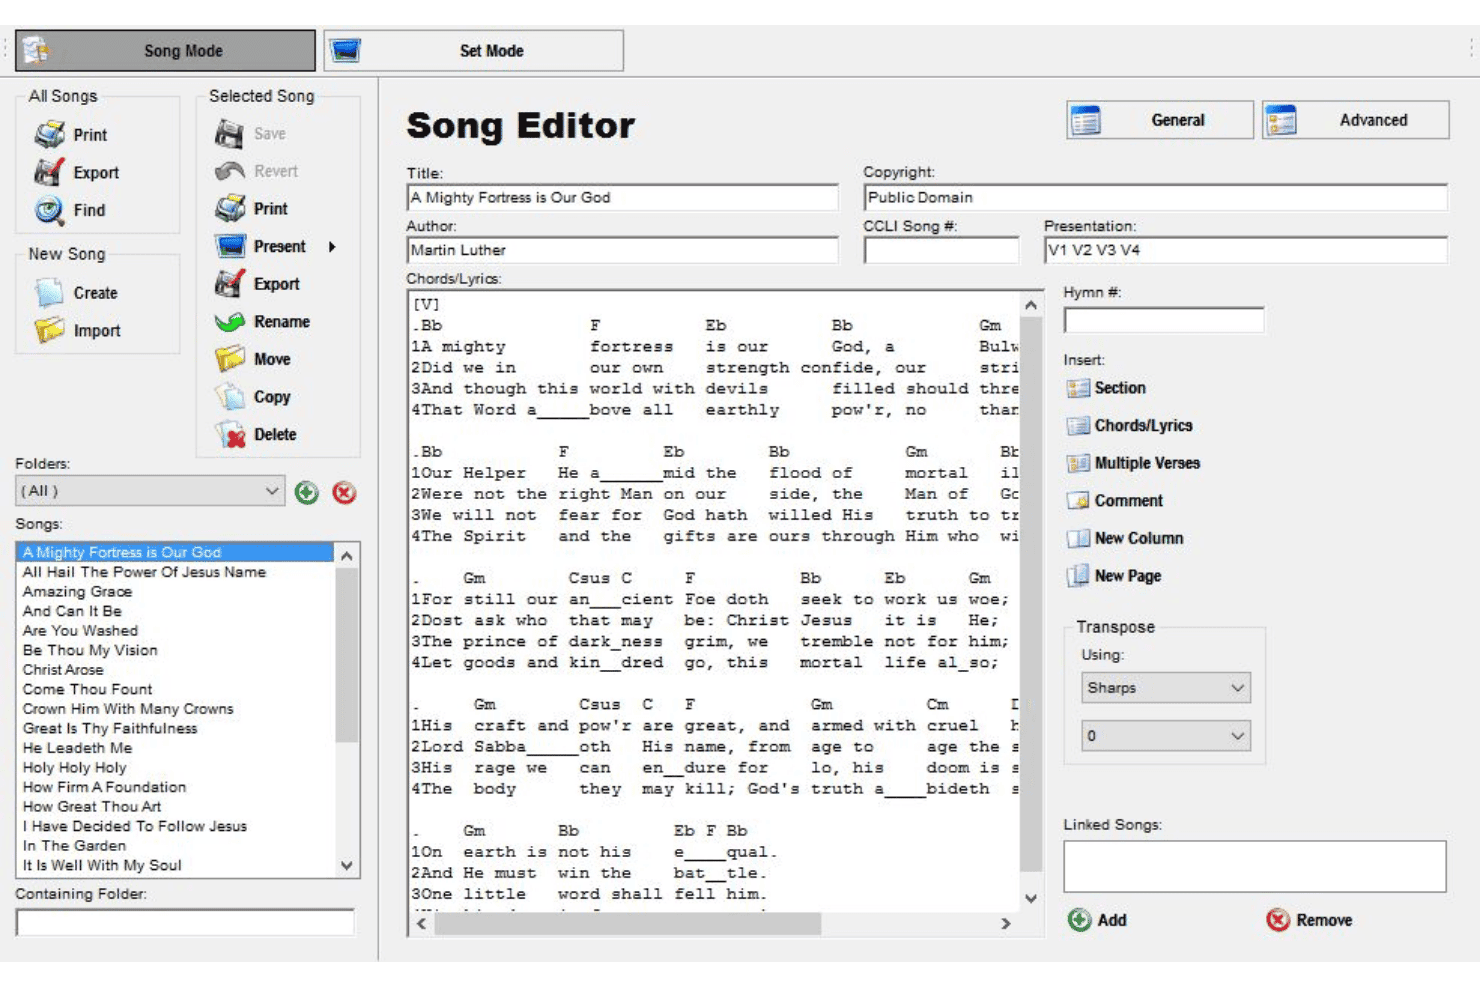The image size is (1480, 987).
Task: Present the selected song
Action: point(261,246)
